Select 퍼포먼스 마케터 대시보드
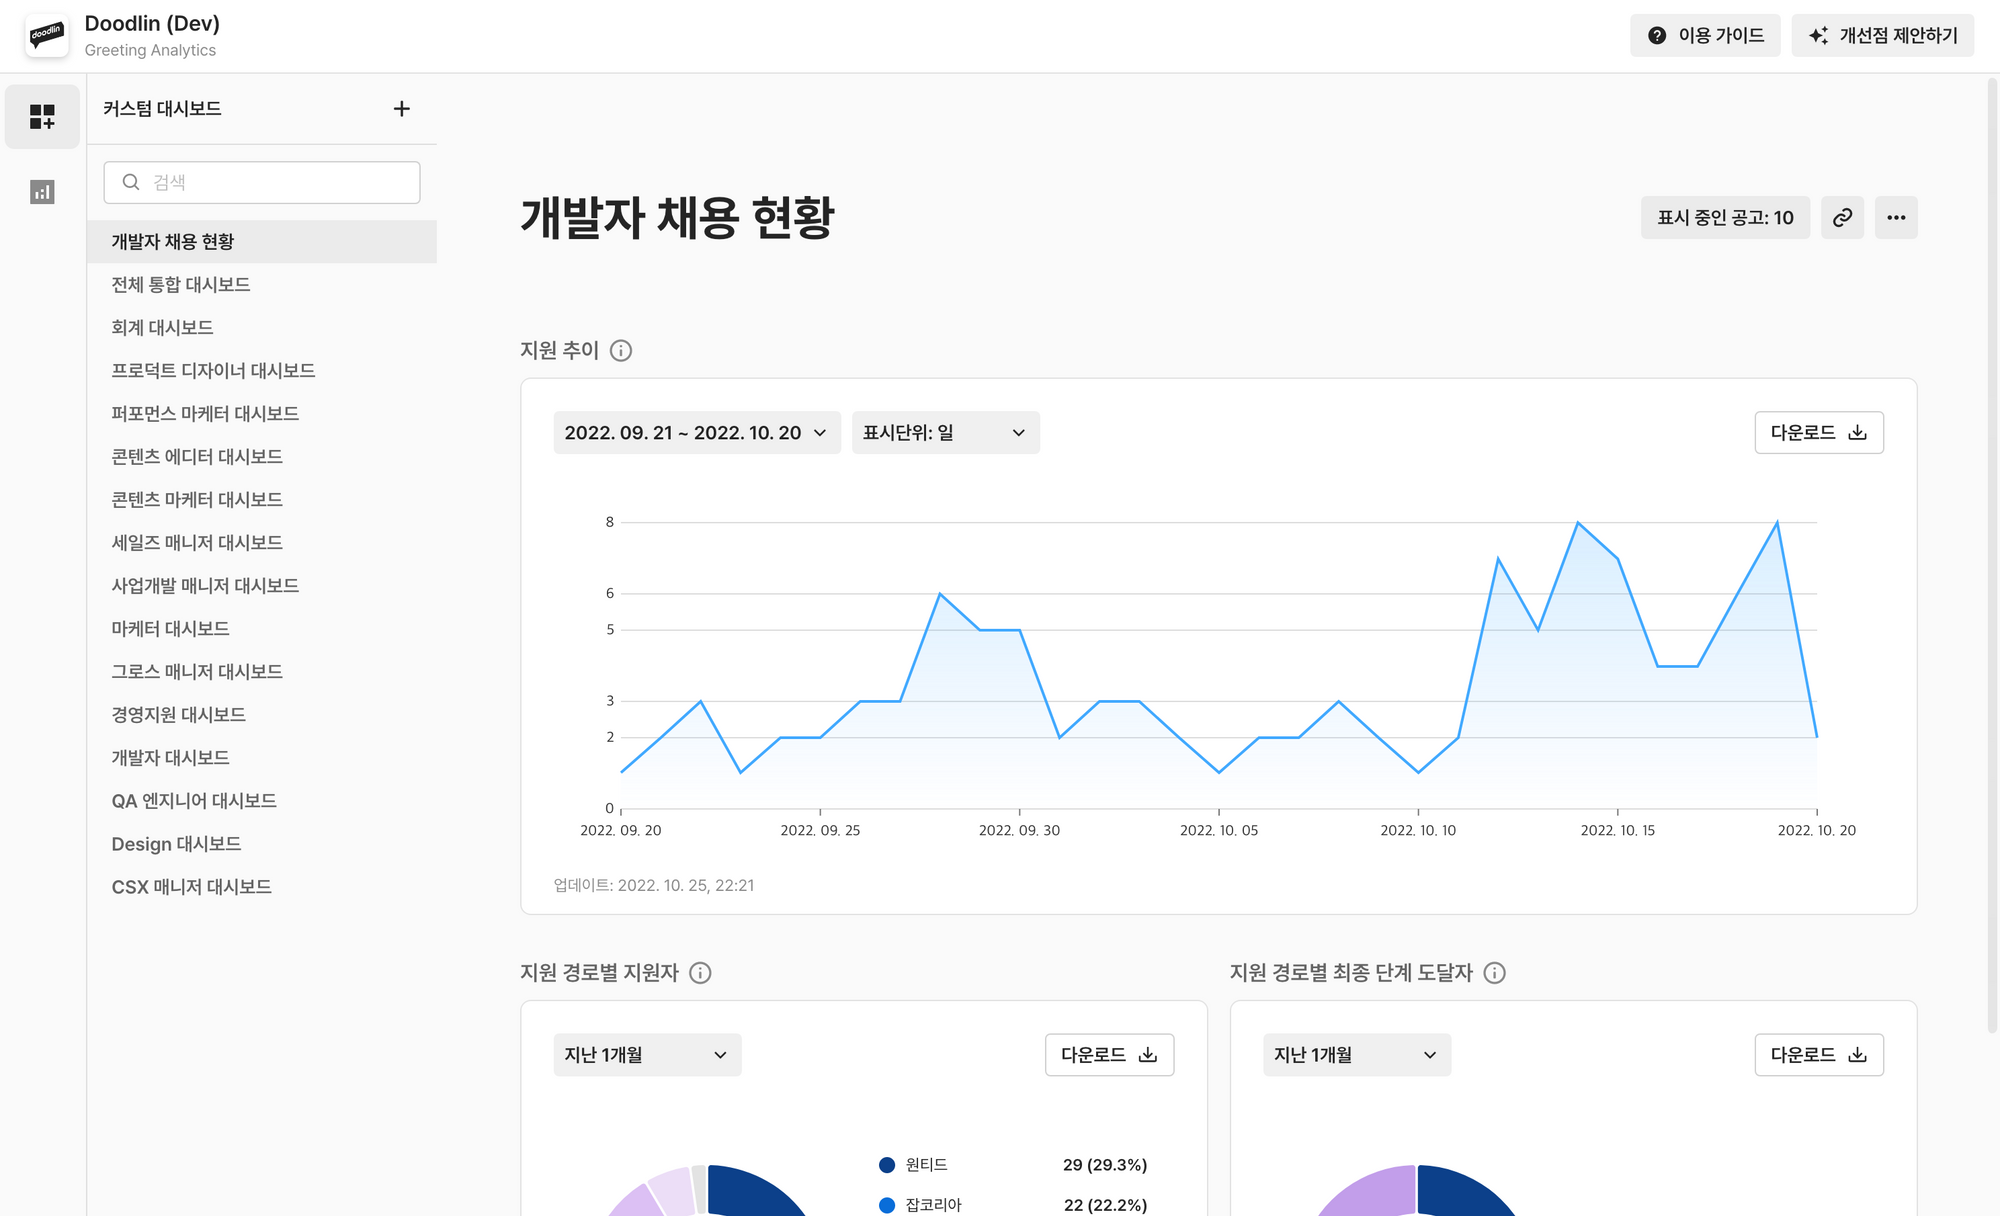Image resolution: width=2000 pixels, height=1216 pixels. (262, 414)
